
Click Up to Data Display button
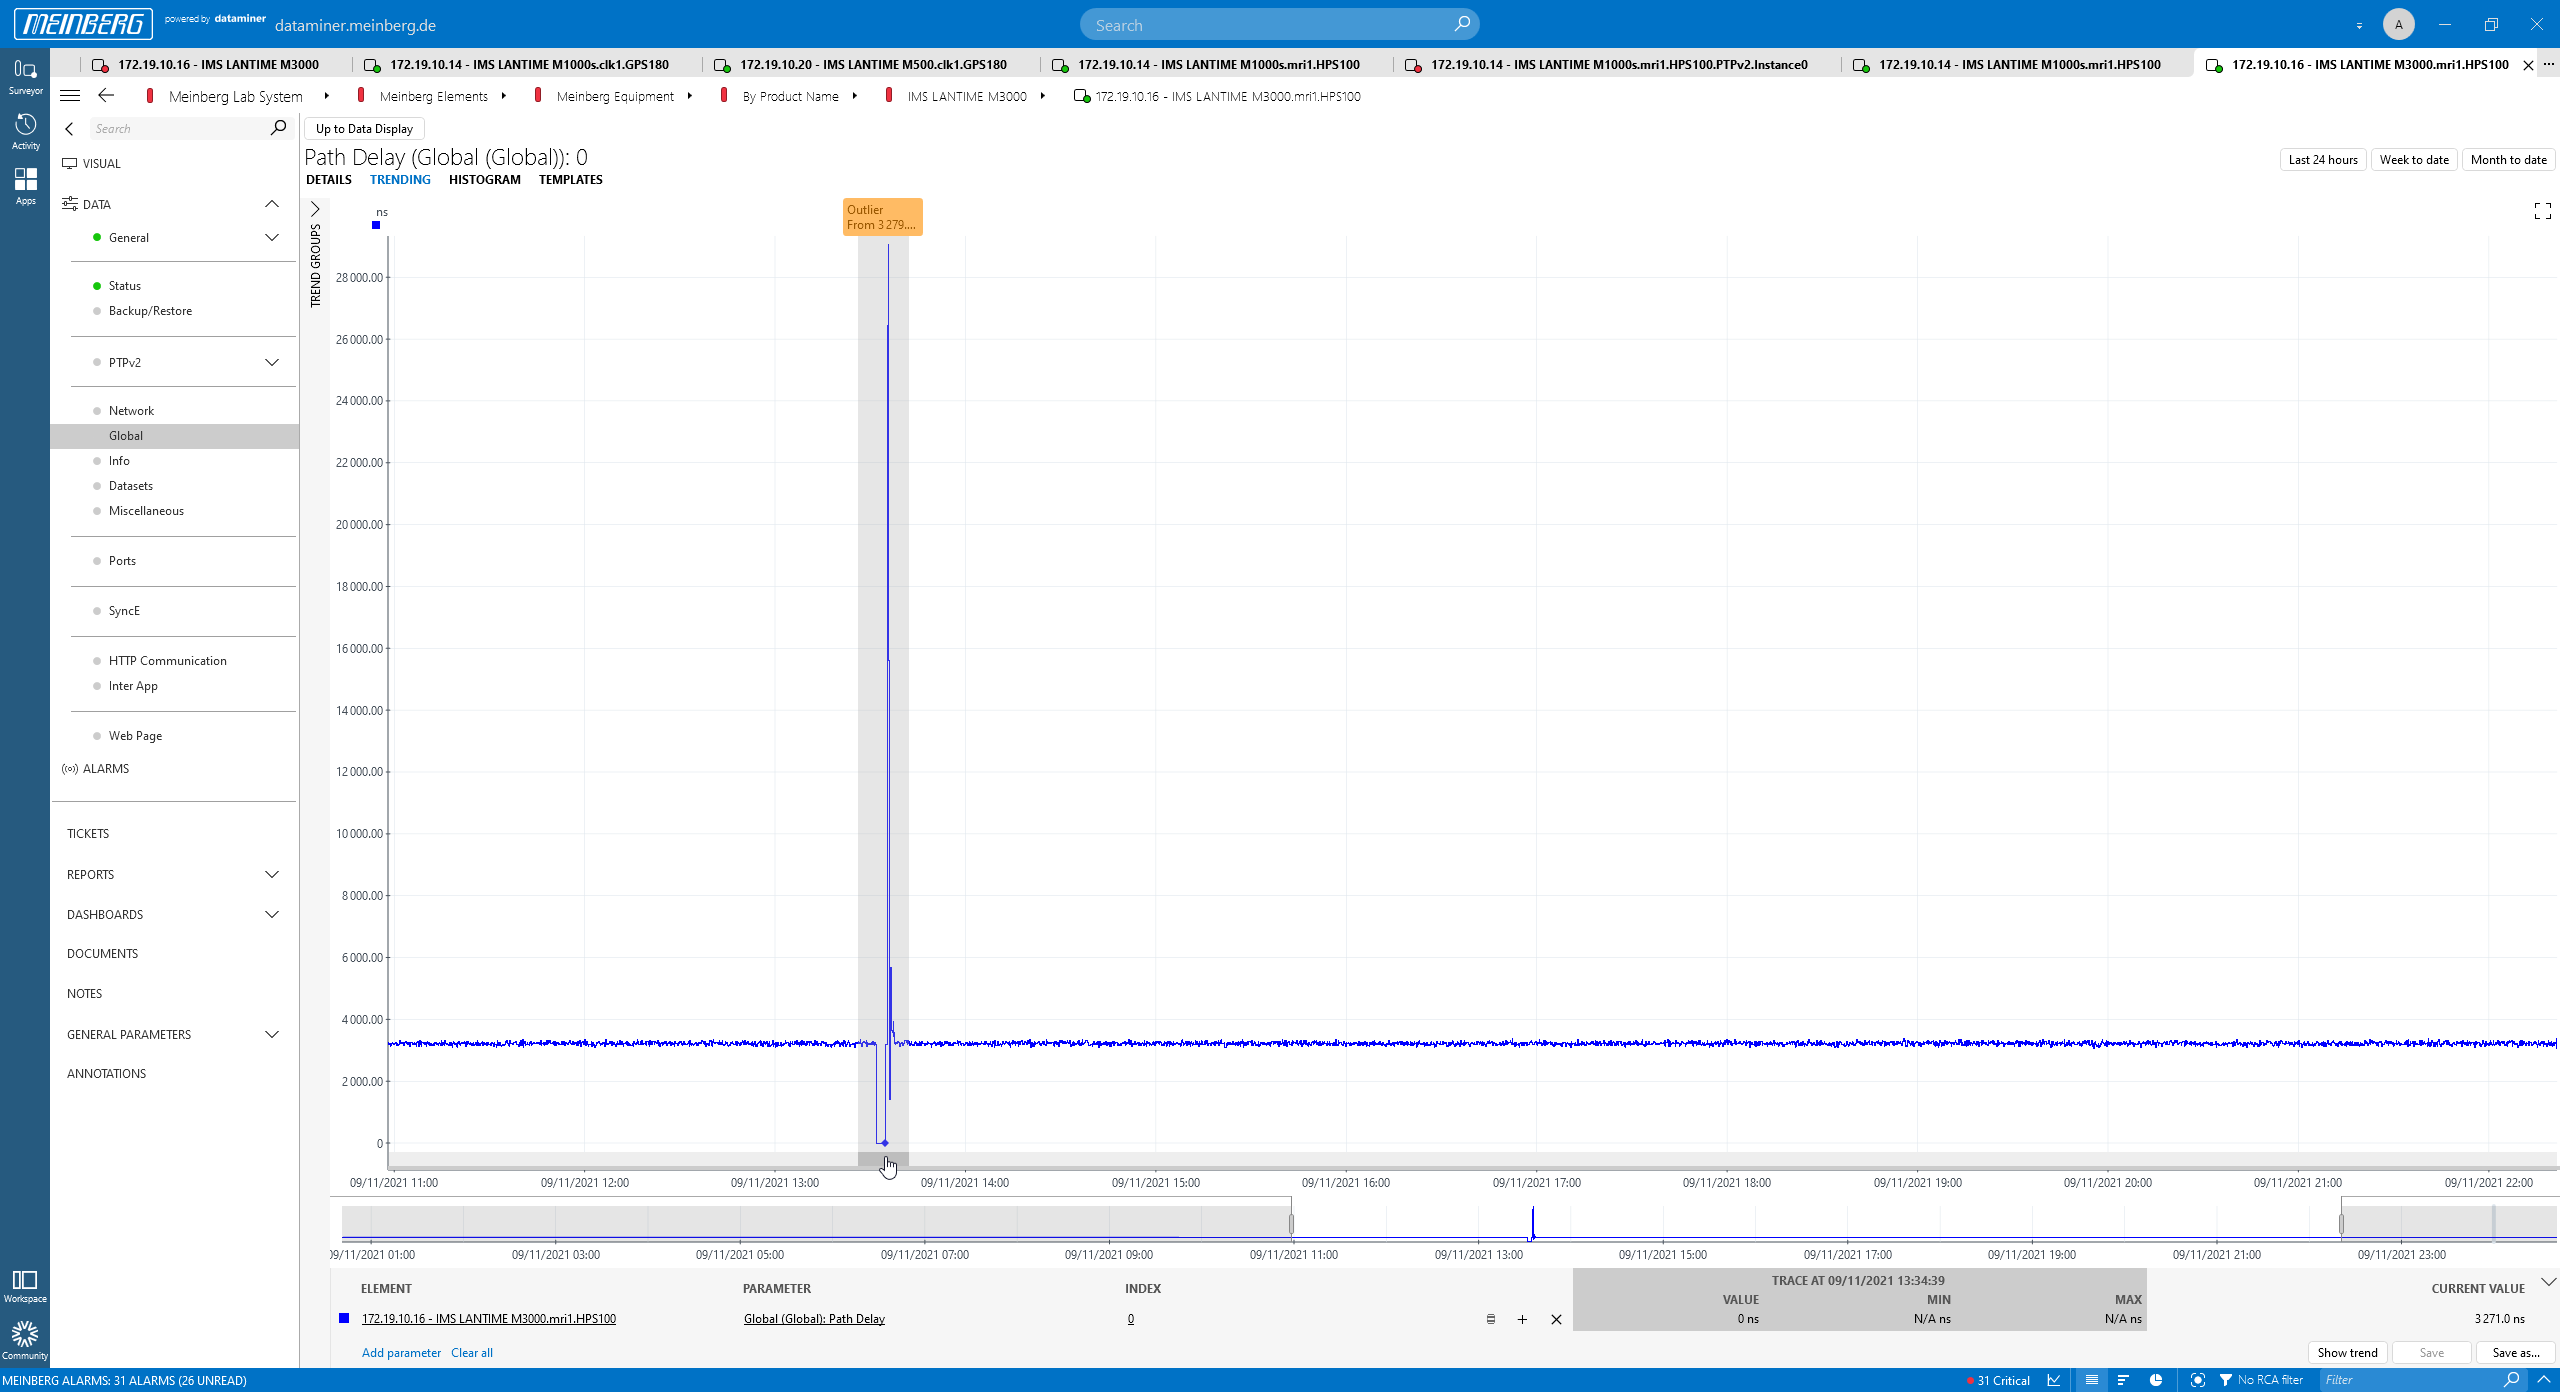click(x=364, y=129)
